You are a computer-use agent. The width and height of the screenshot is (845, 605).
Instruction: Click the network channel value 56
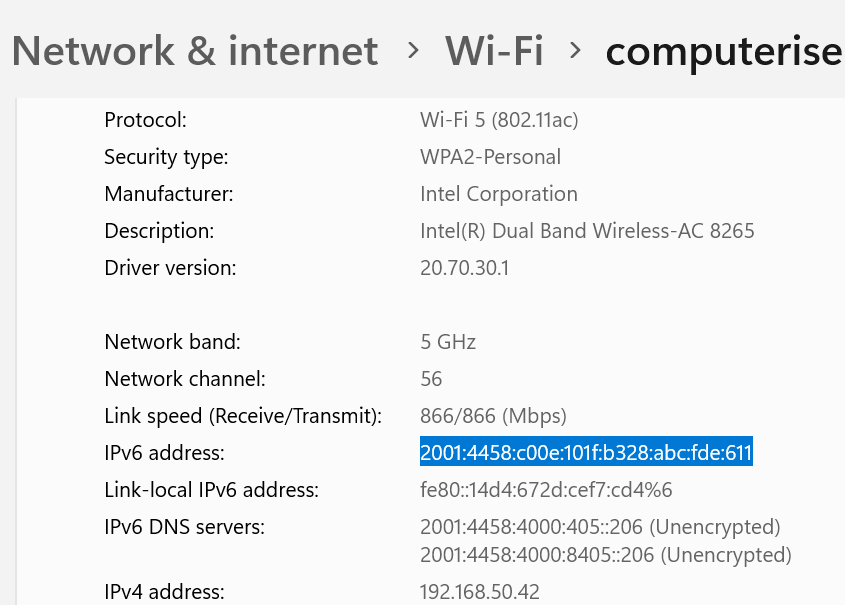pyautogui.click(x=431, y=379)
